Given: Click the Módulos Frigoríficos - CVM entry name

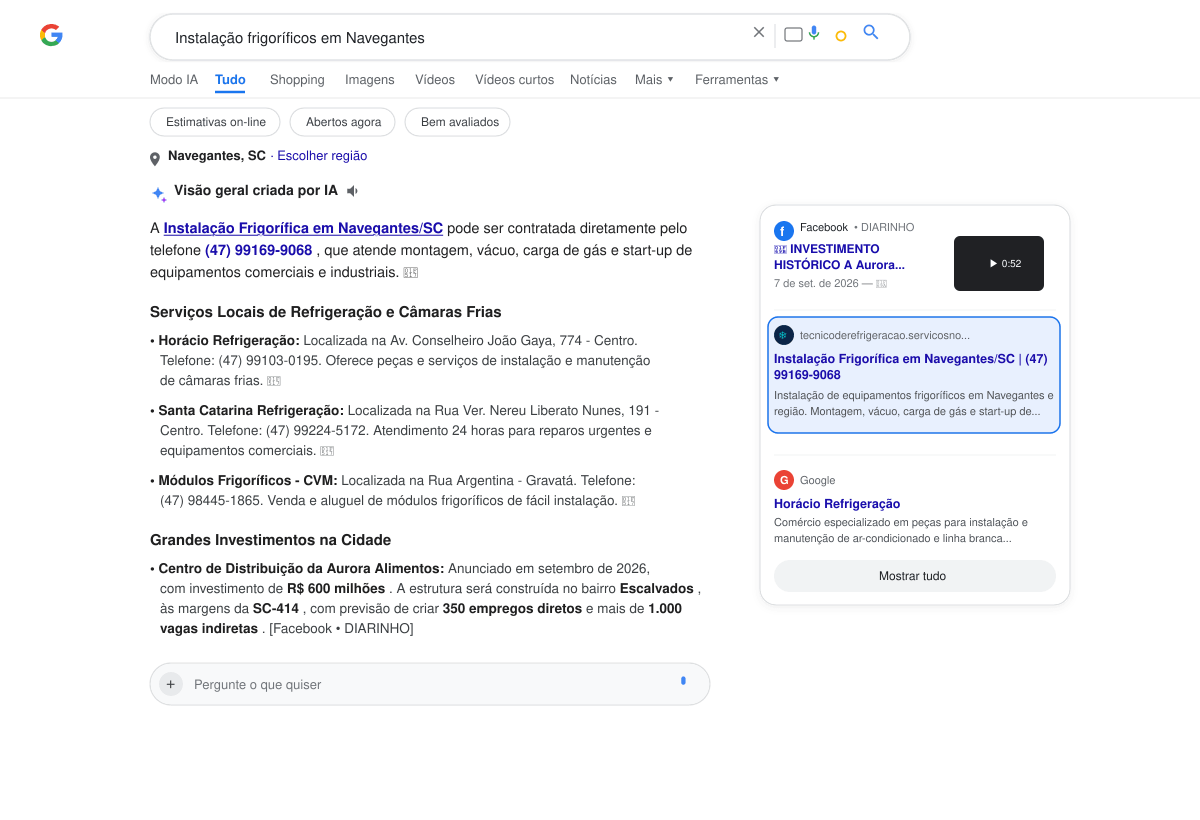Looking at the screenshot, I should pyautogui.click(x=248, y=481).
